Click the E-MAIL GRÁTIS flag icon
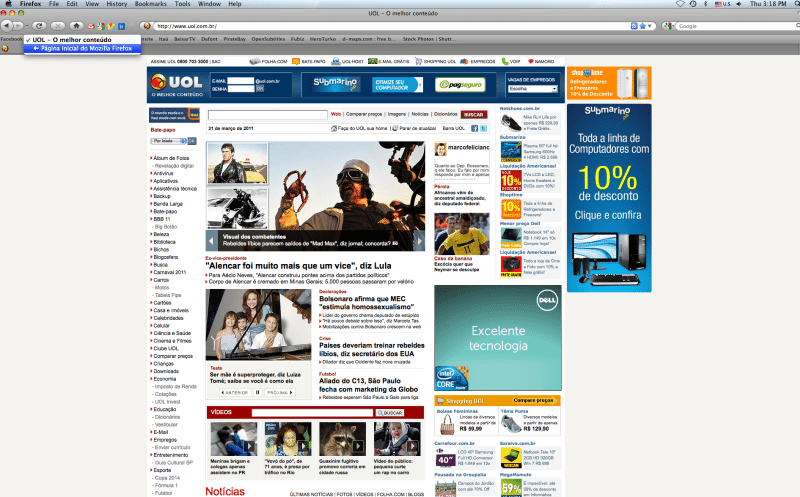This screenshot has height=497, width=800. [372, 61]
